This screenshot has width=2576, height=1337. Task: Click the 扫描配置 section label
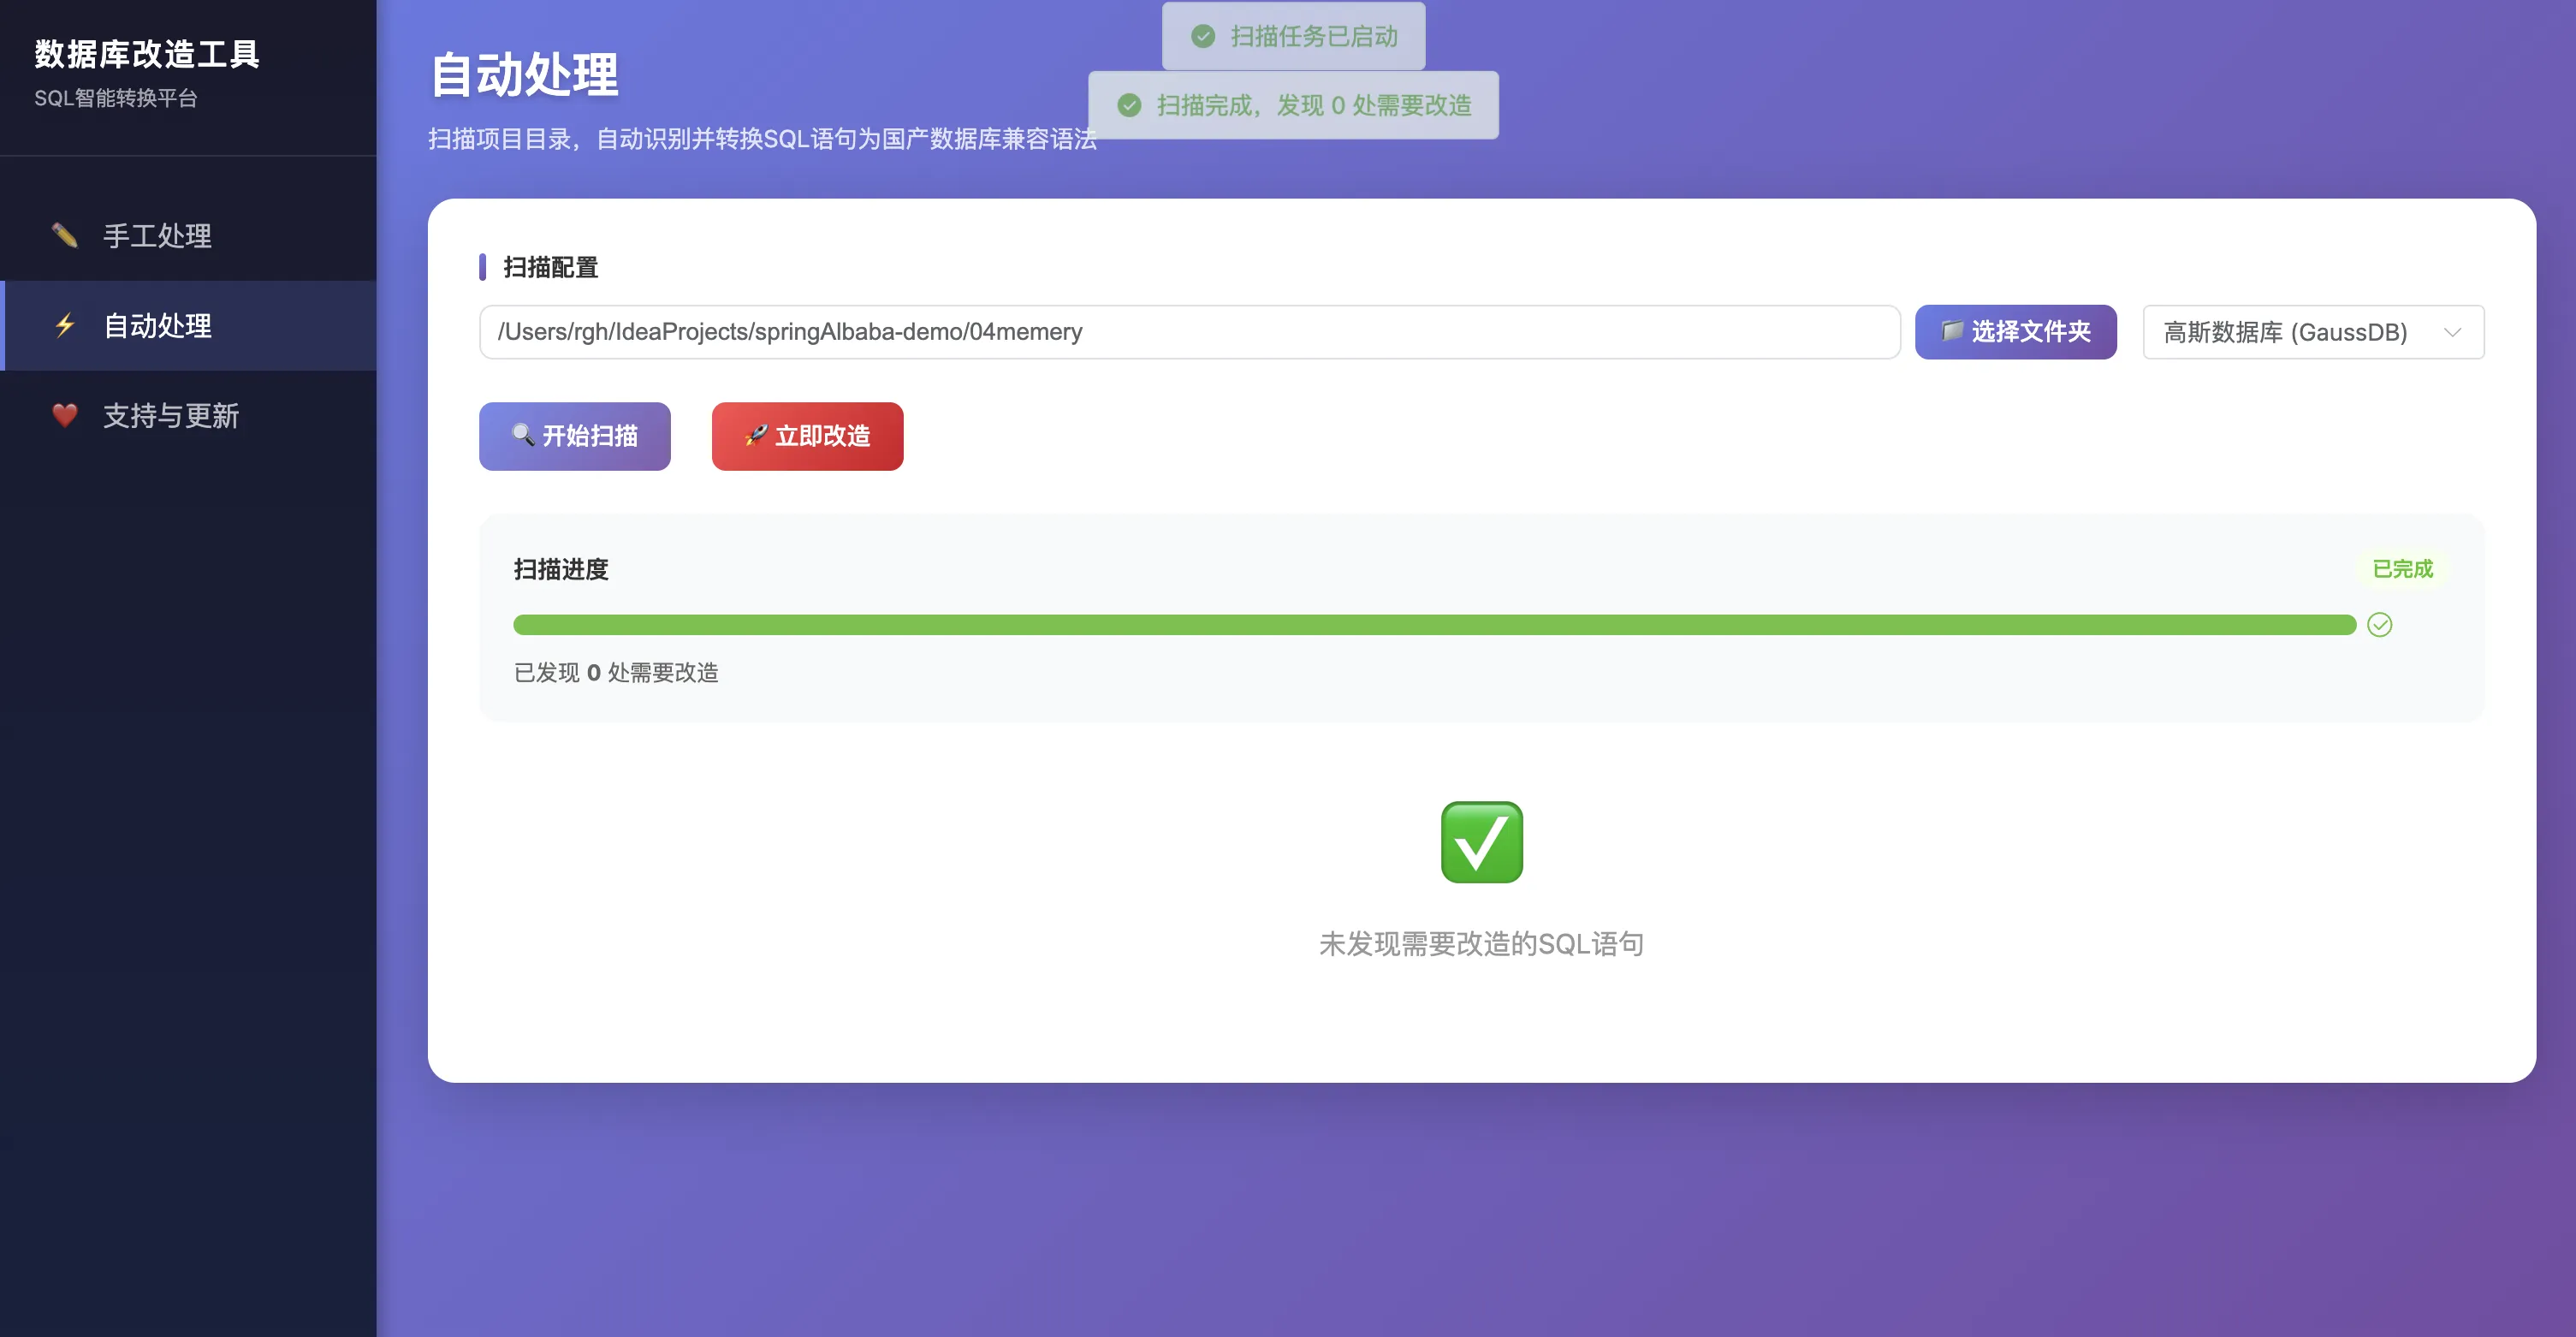(550, 267)
